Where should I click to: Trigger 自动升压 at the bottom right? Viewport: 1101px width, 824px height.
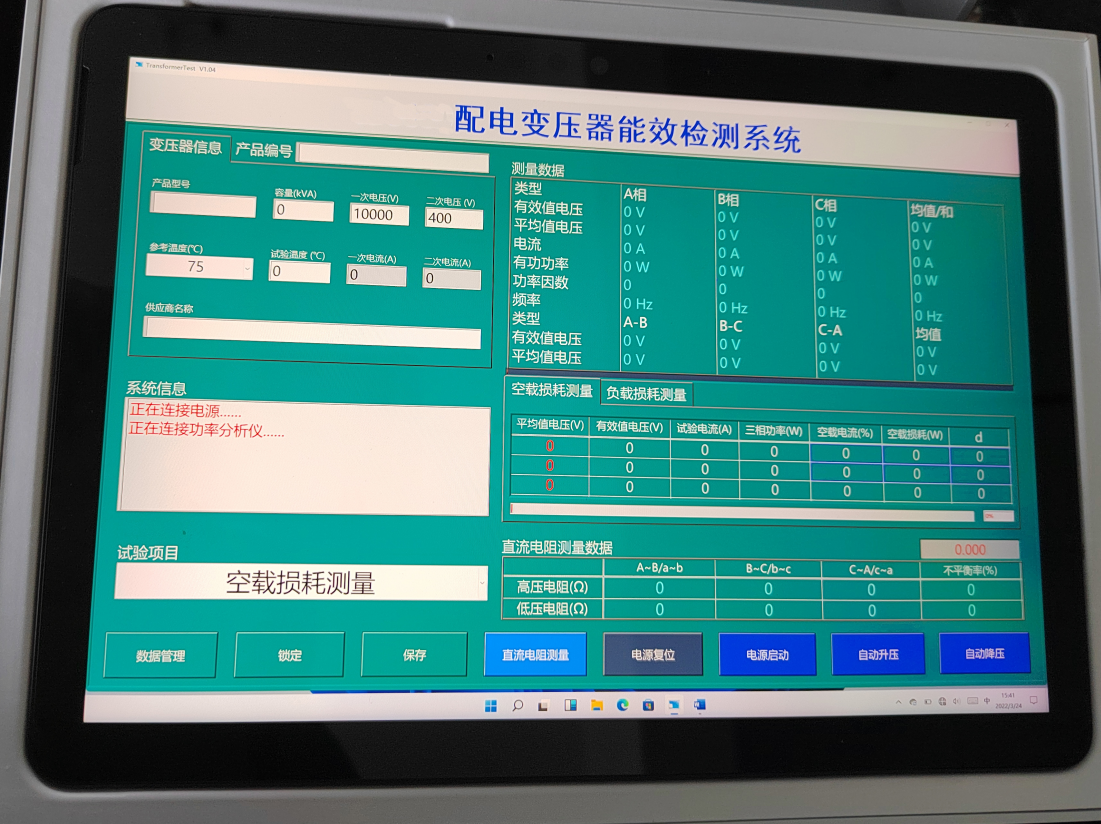coord(877,654)
